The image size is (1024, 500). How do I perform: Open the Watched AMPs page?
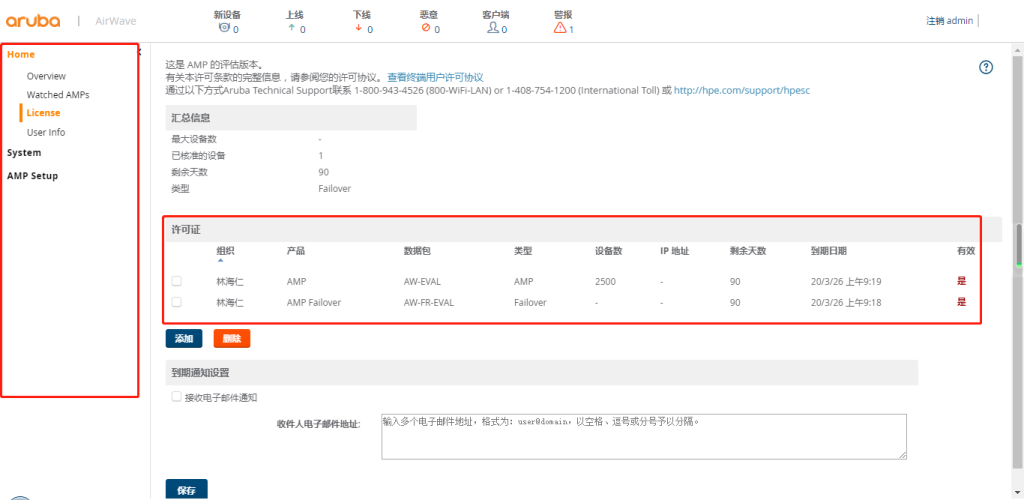click(58, 95)
